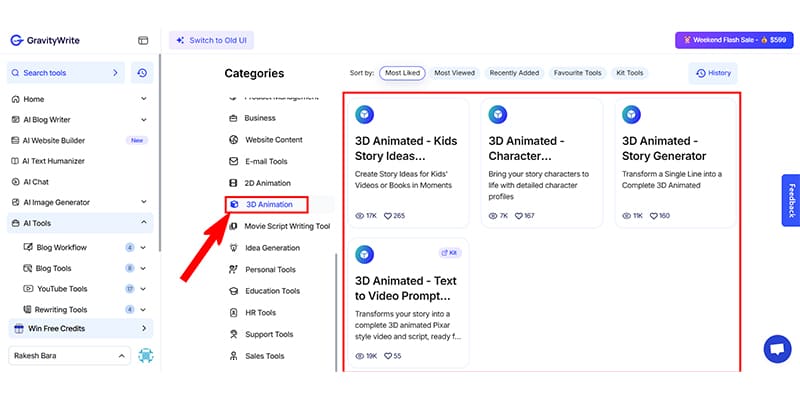800x400 pixels.
Task: Collapse the AI Tools sidebar section
Action: (144, 222)
